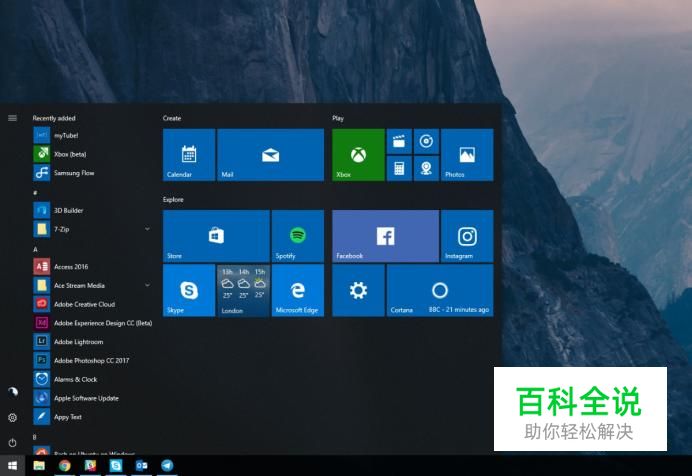
Task: Launch the Microsoft Edge tile
Action: (x=298, y=290)
